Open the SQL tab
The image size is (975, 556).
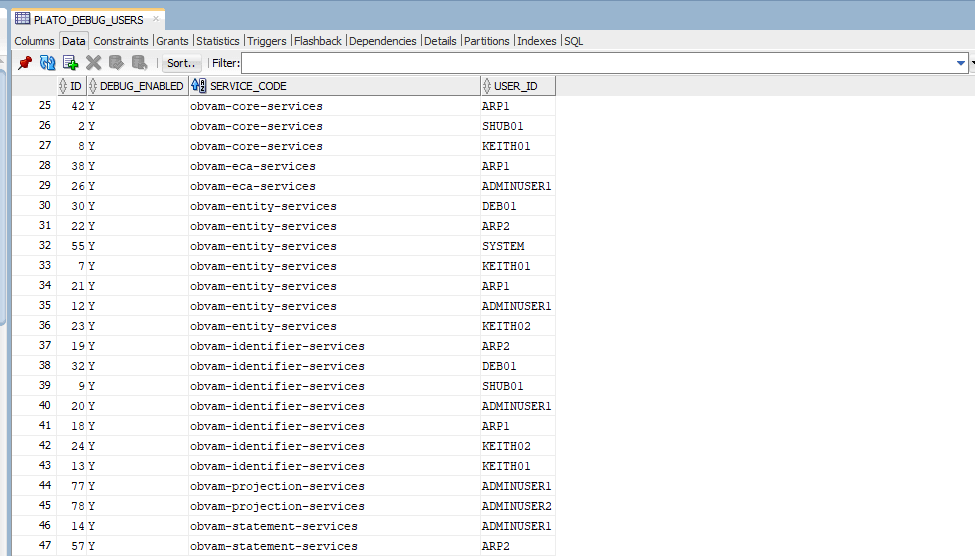point(573,41)
